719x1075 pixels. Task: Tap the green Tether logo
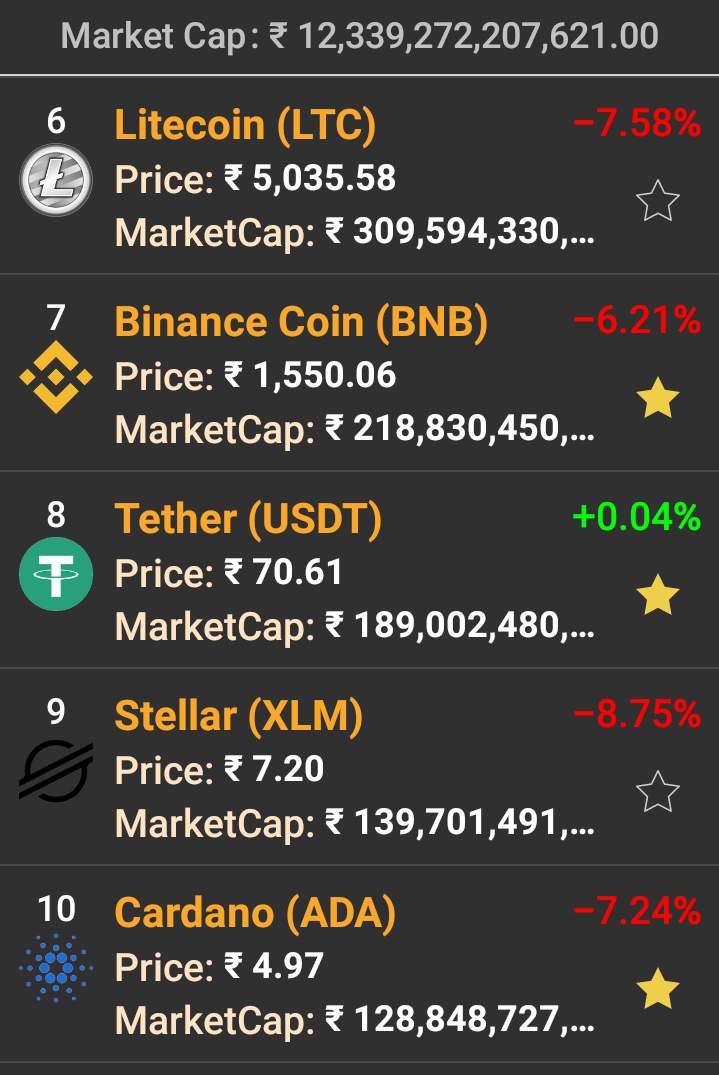[x=56, y=574]
